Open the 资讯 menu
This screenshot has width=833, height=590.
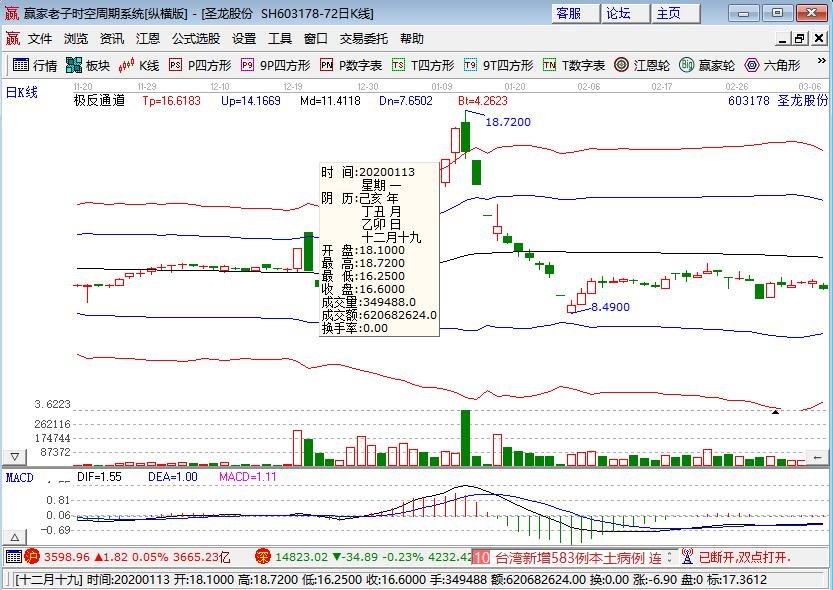coord(112,39)
